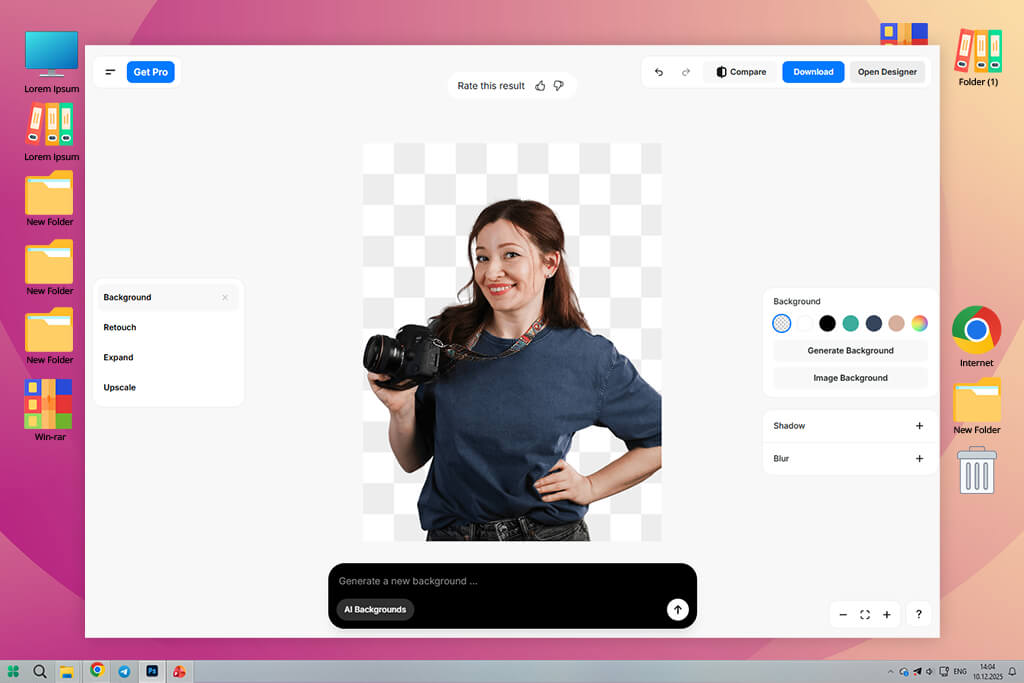
Task: Click the ENG language indicator
Action: point(960,671)
